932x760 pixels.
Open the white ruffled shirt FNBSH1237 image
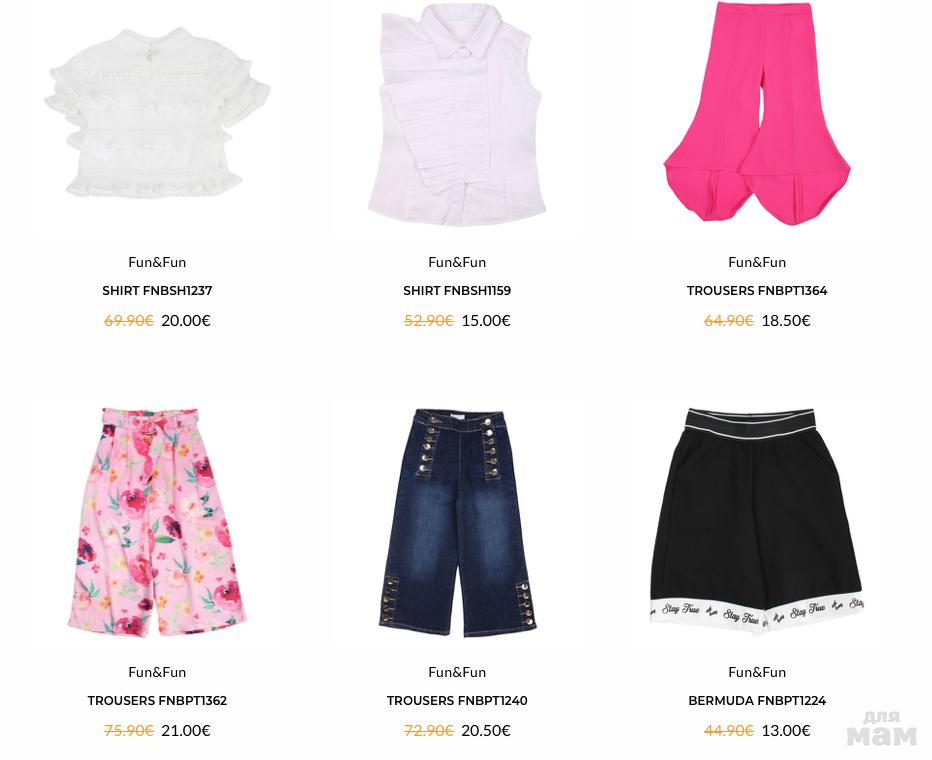click(x=157, y=113)
